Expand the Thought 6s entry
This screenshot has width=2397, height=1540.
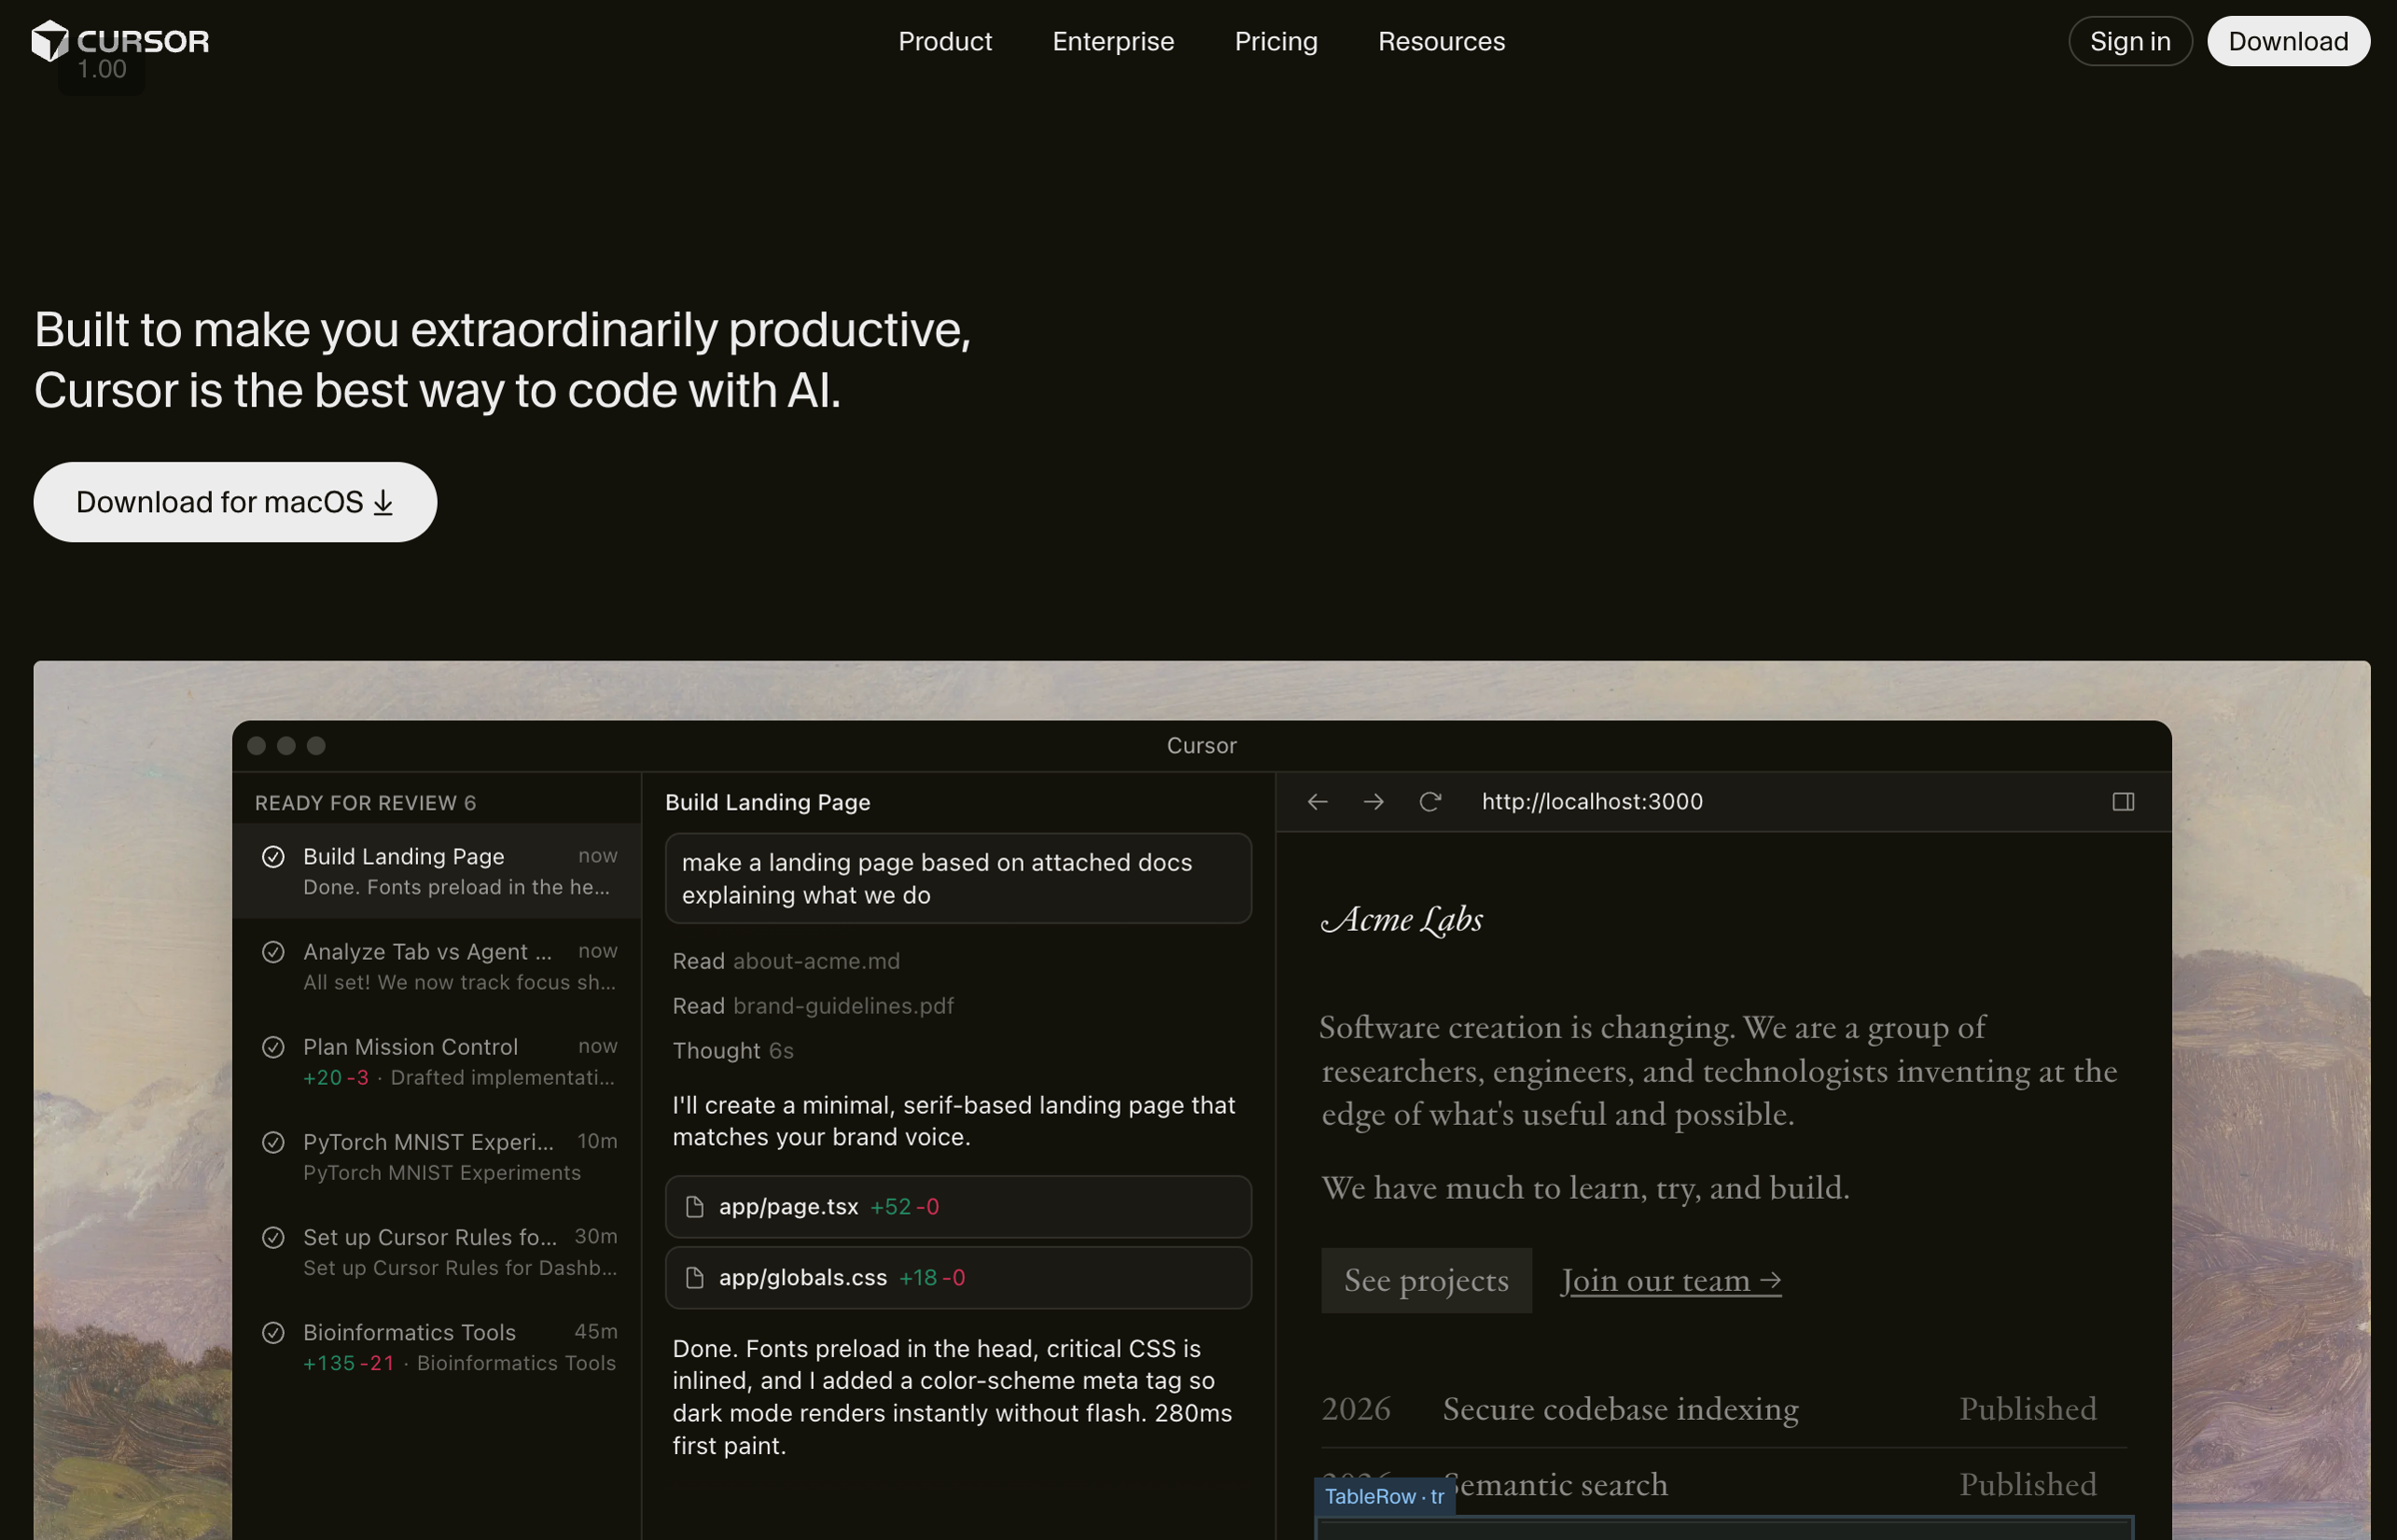[x=733, y=1050]
